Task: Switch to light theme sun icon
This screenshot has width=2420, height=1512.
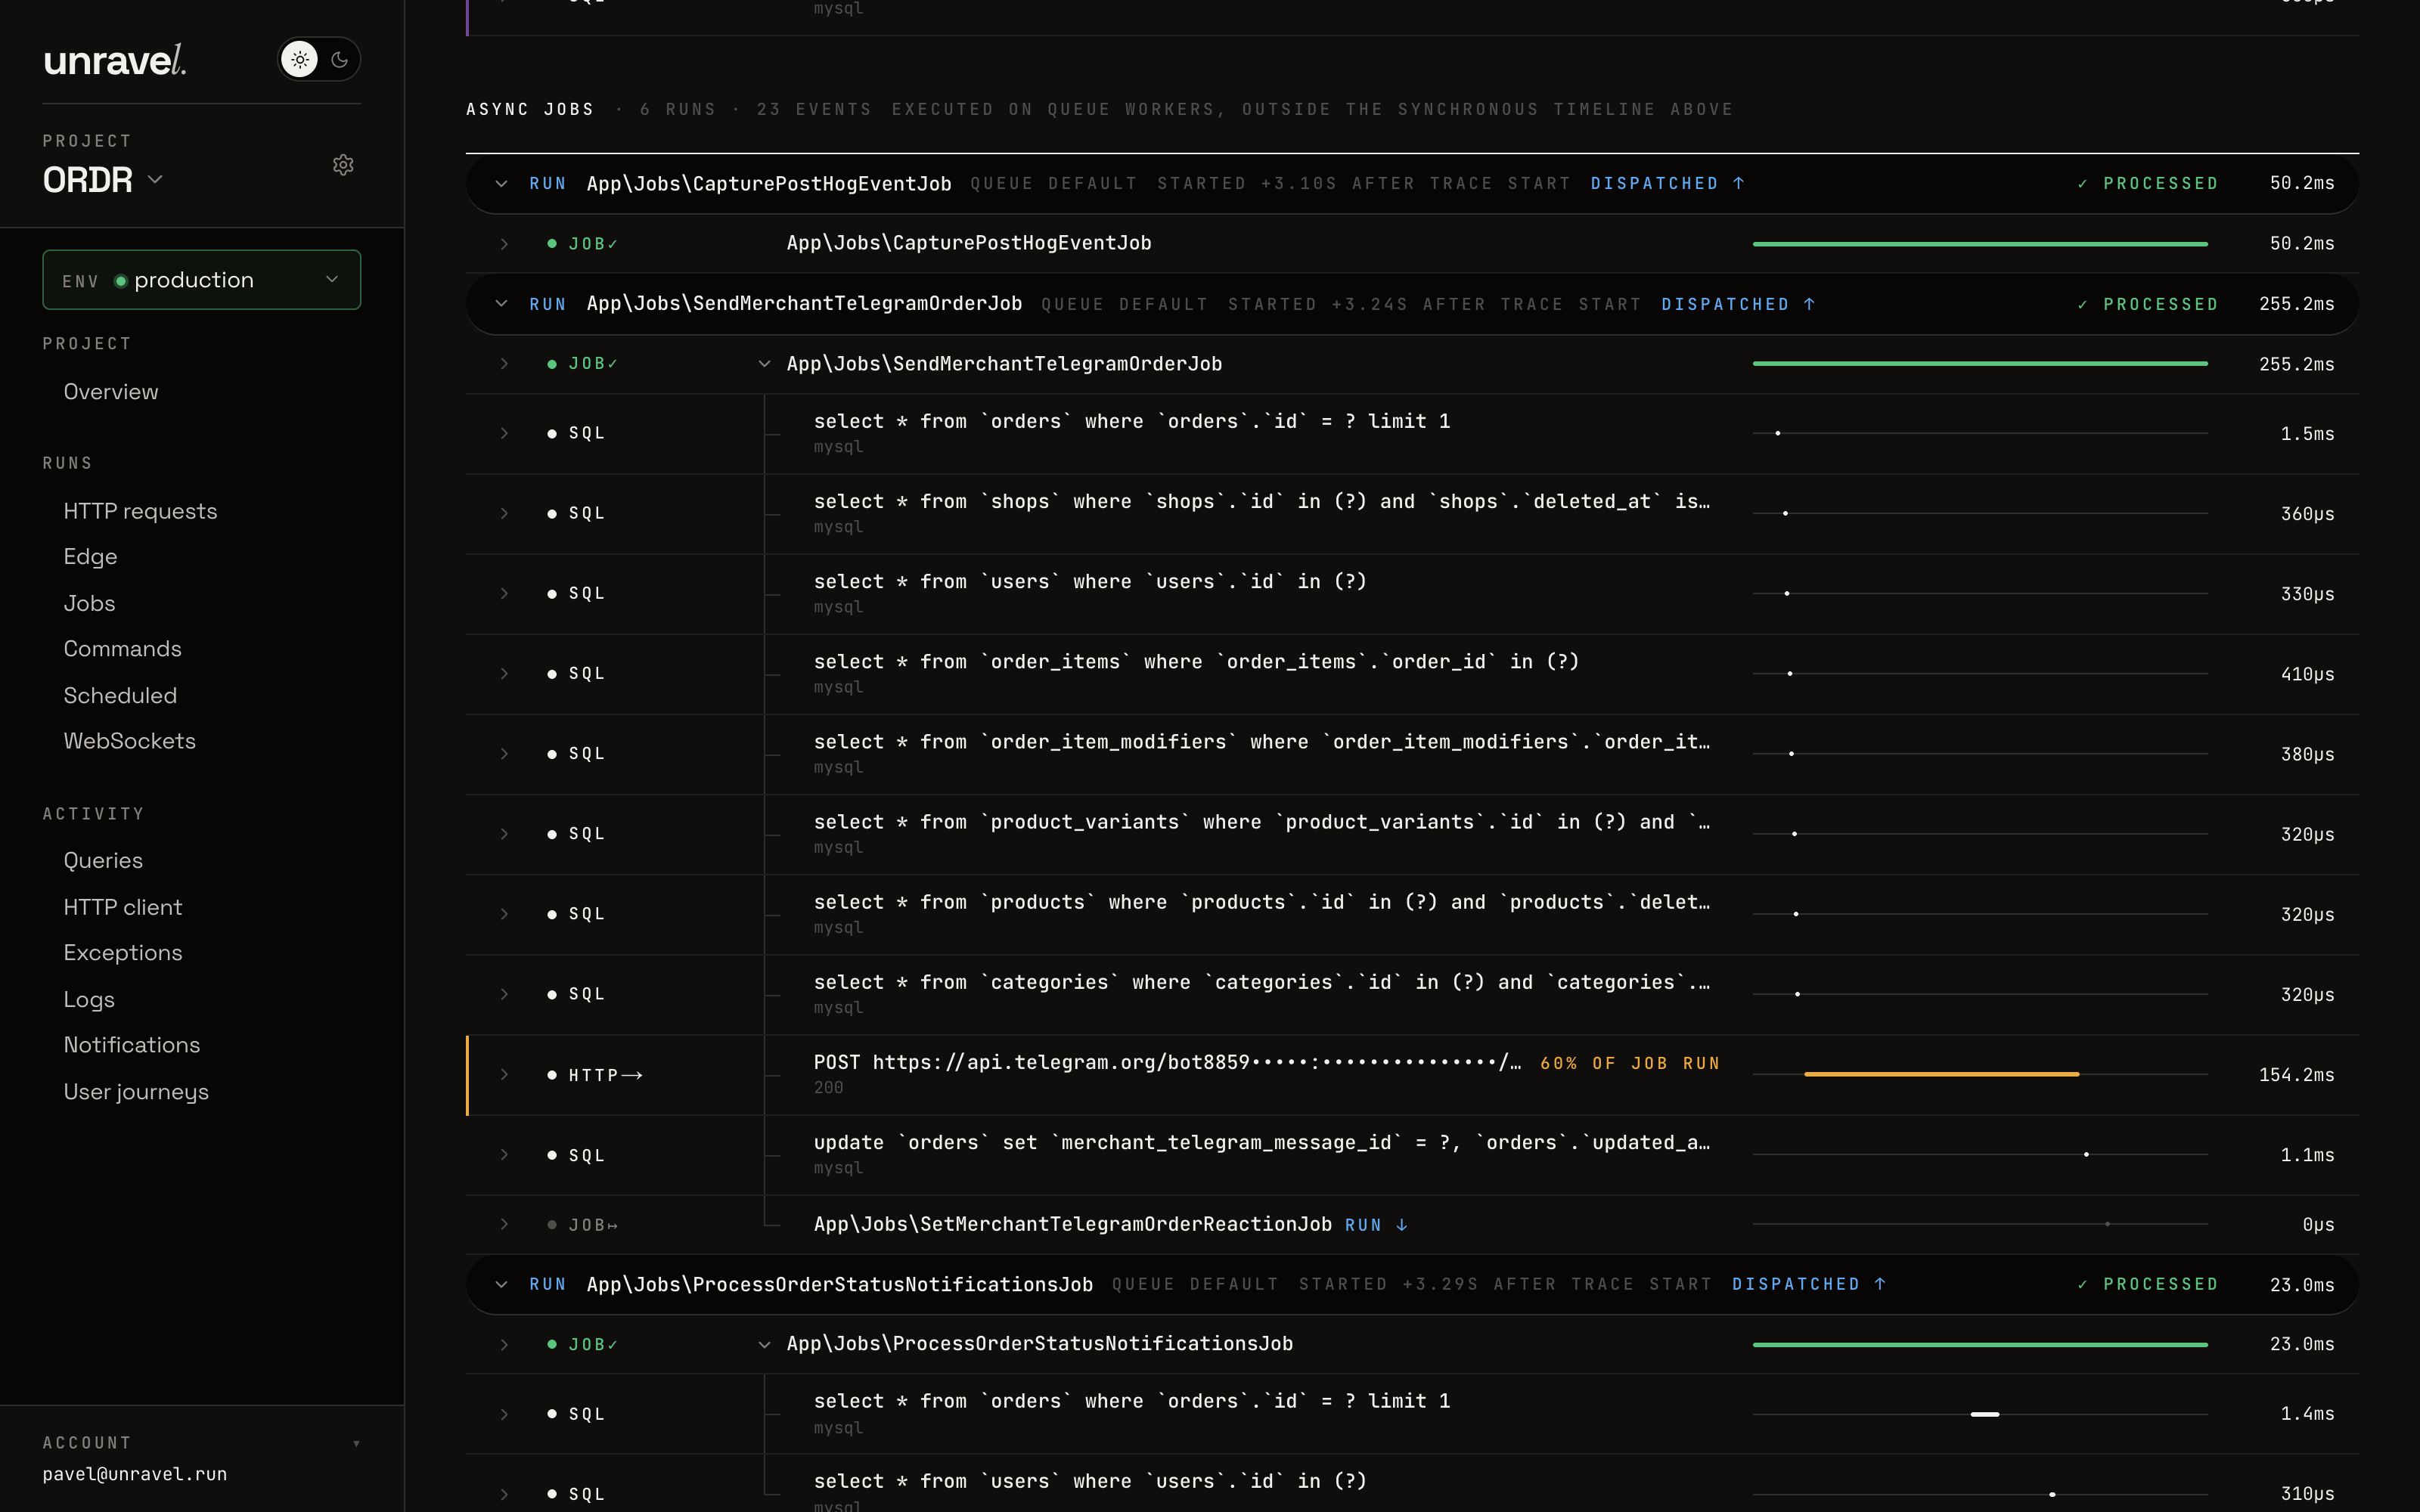Action: (x=300, y=60)
